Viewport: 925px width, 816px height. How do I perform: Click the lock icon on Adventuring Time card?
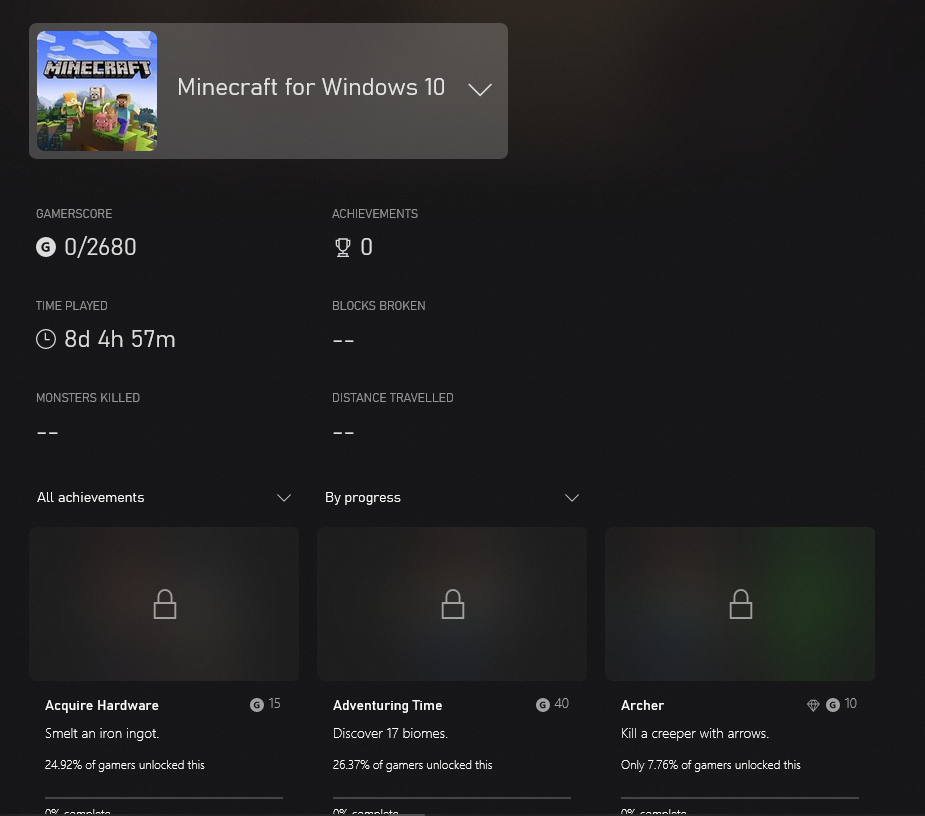pos(452,604)
